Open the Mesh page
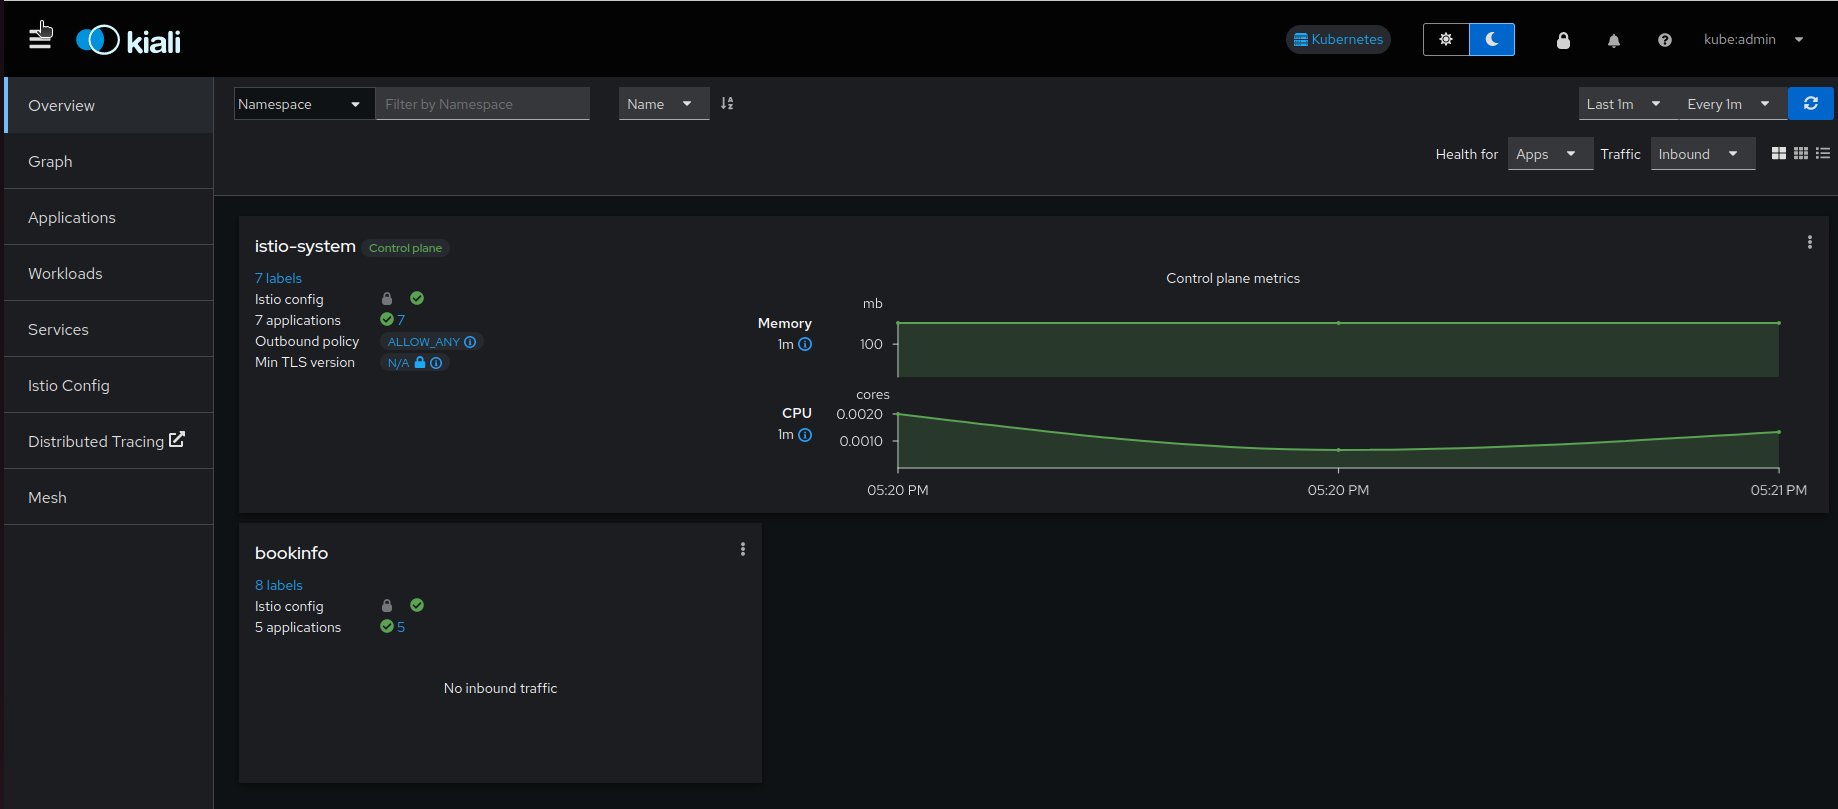This screenshot has width=1838, height=809. point(109,497)
